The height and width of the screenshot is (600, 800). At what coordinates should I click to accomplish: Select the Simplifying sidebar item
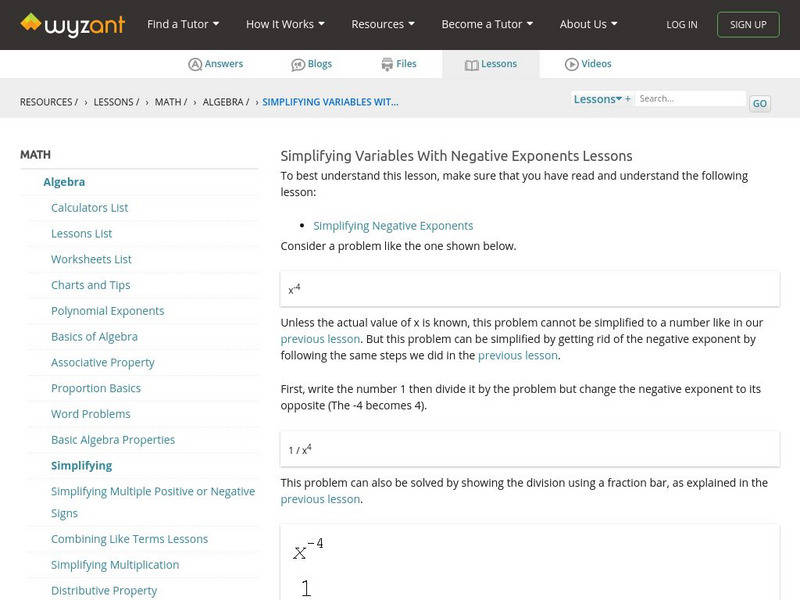(82, 466)
